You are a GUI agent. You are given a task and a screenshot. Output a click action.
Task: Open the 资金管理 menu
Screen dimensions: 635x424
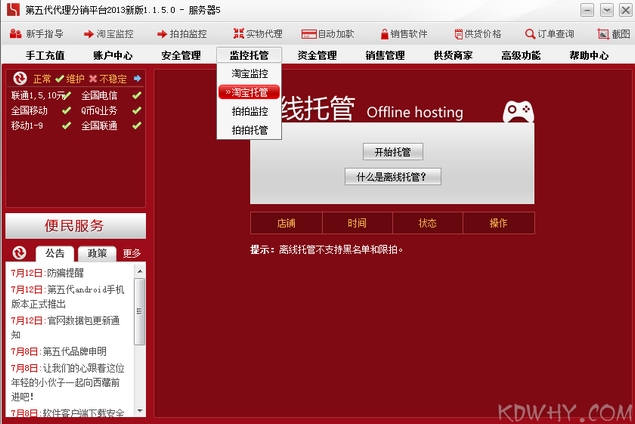coord(317,55)
